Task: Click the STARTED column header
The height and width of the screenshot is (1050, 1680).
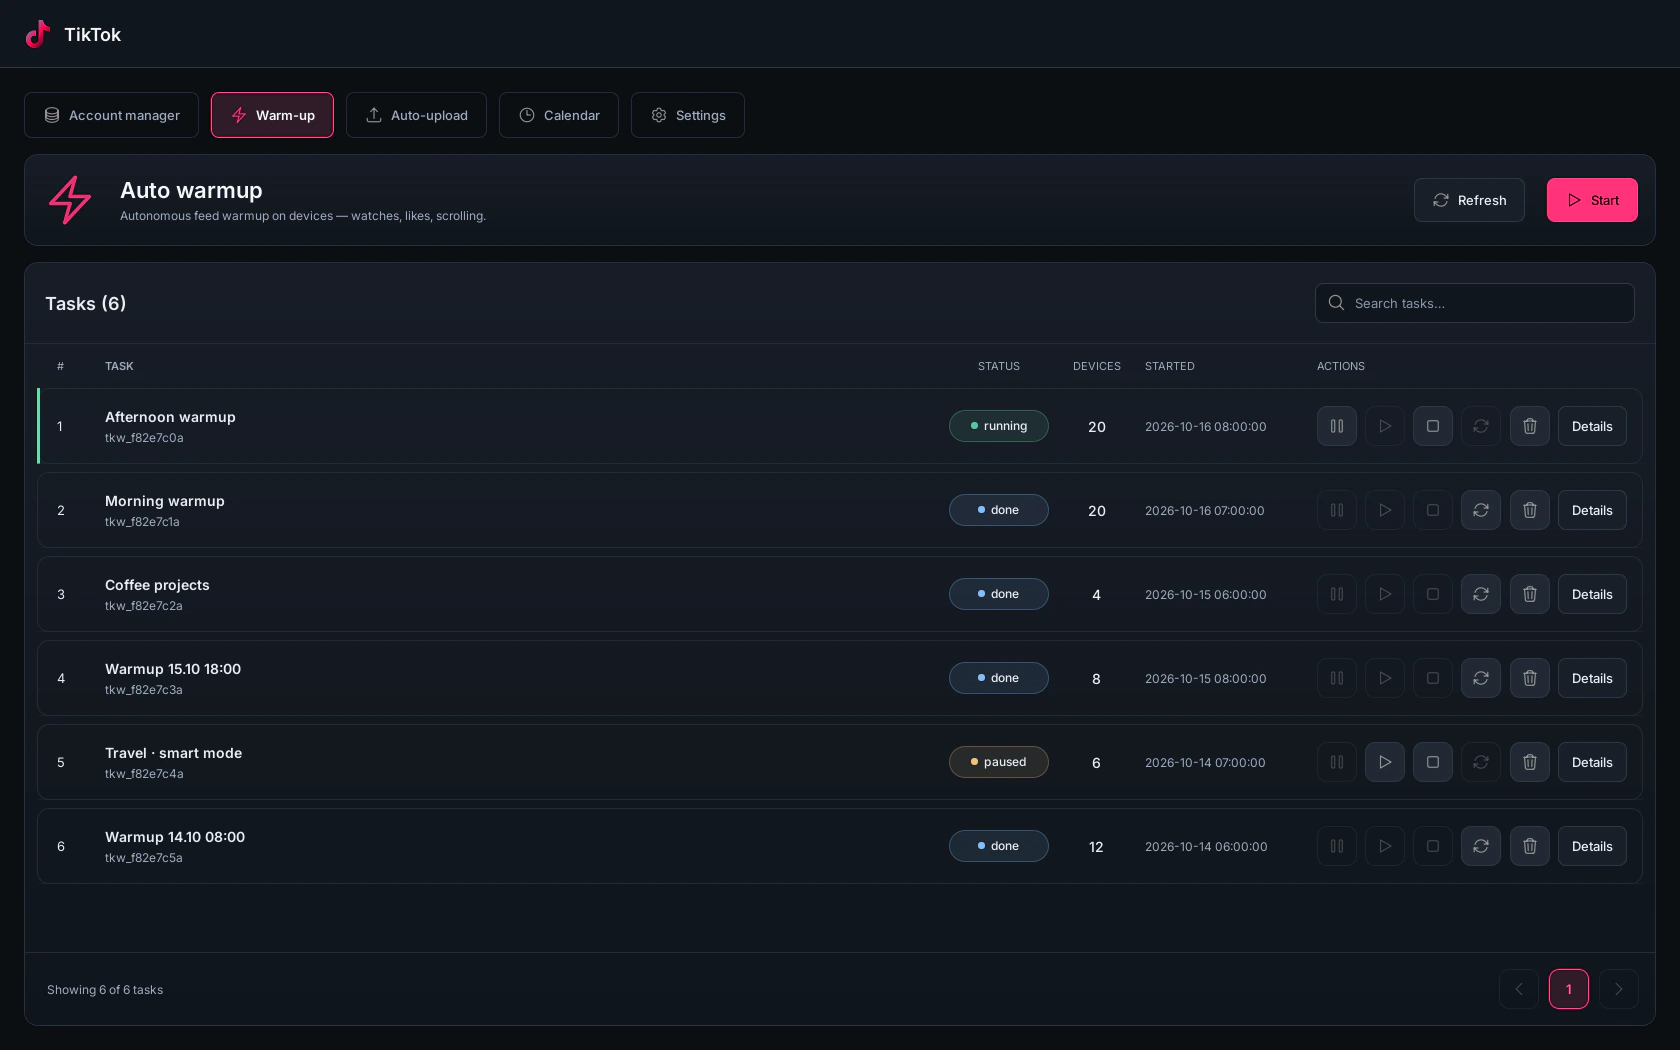Action: point(1170,366)
